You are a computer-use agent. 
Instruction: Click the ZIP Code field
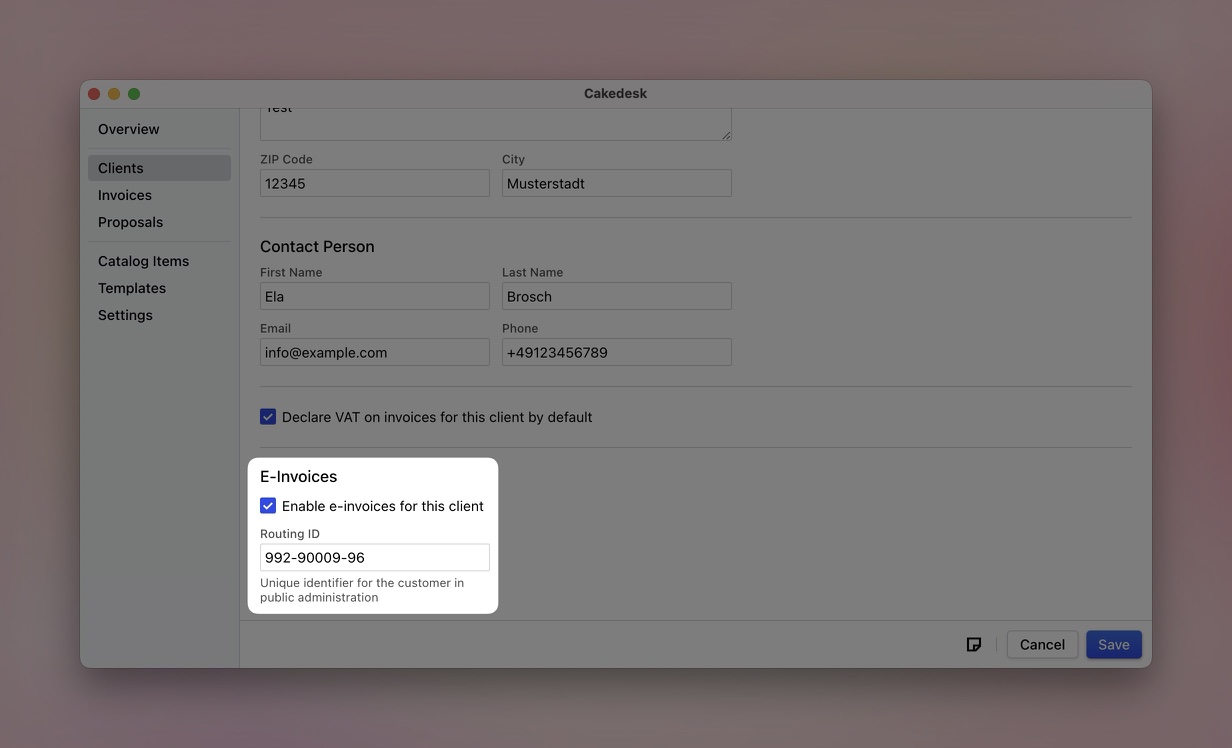(374, 183)
